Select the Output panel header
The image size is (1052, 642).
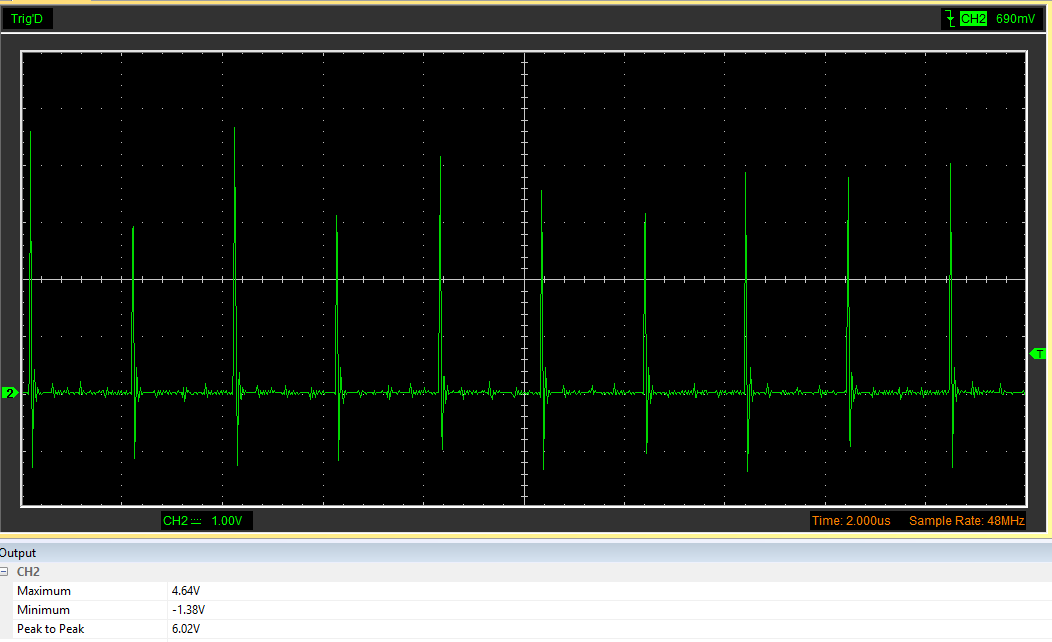tap(18, 553)
